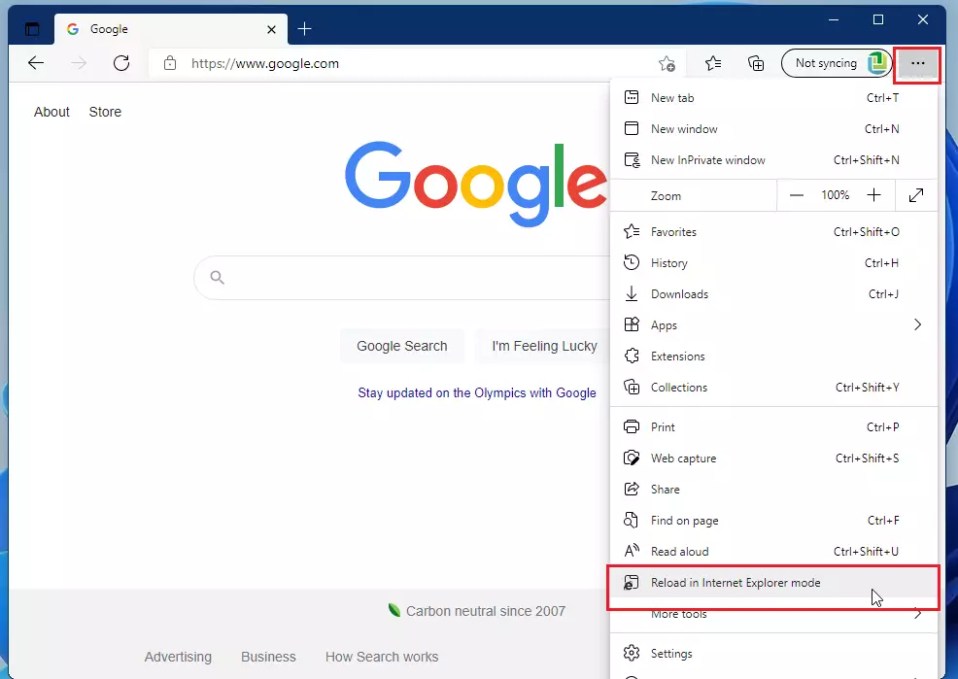The image size is (958, 679).
Task: Open the Olympics updates link
Action: tap(477, 392)
